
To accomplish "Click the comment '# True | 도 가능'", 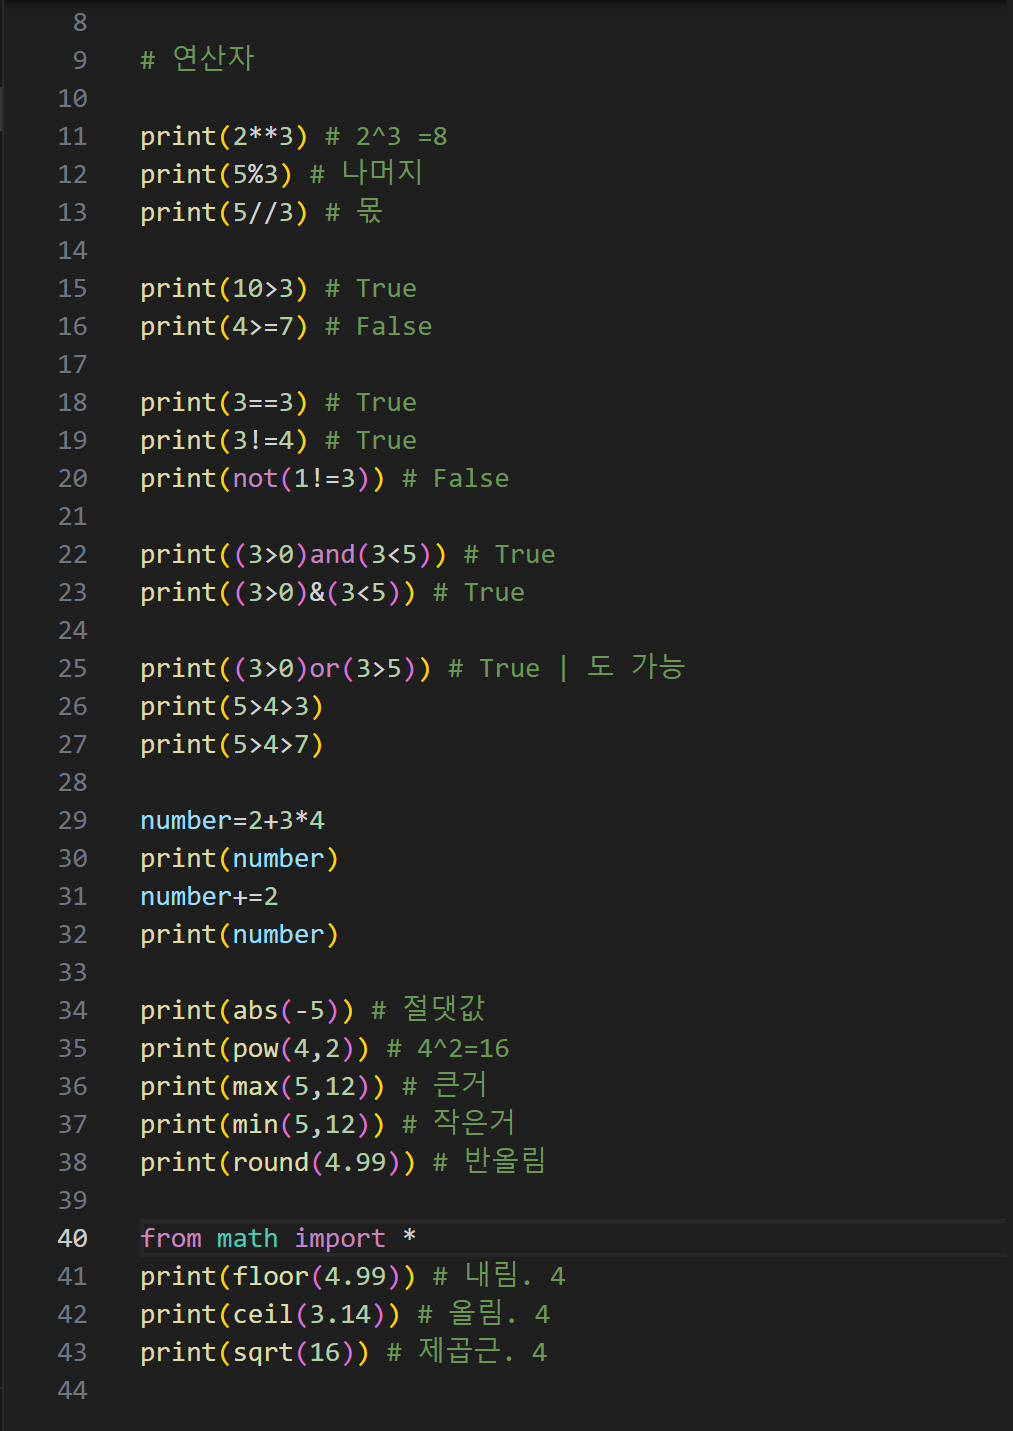I will pyautogui.click(x=566, y=667).
